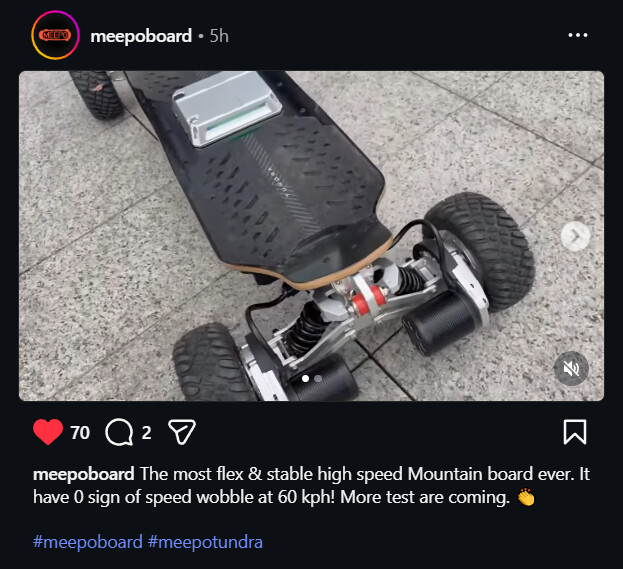Viewport: 623px width, 569px height.
Task: Share the post with the paper plane icon
Action: click(x=182, y=432)
